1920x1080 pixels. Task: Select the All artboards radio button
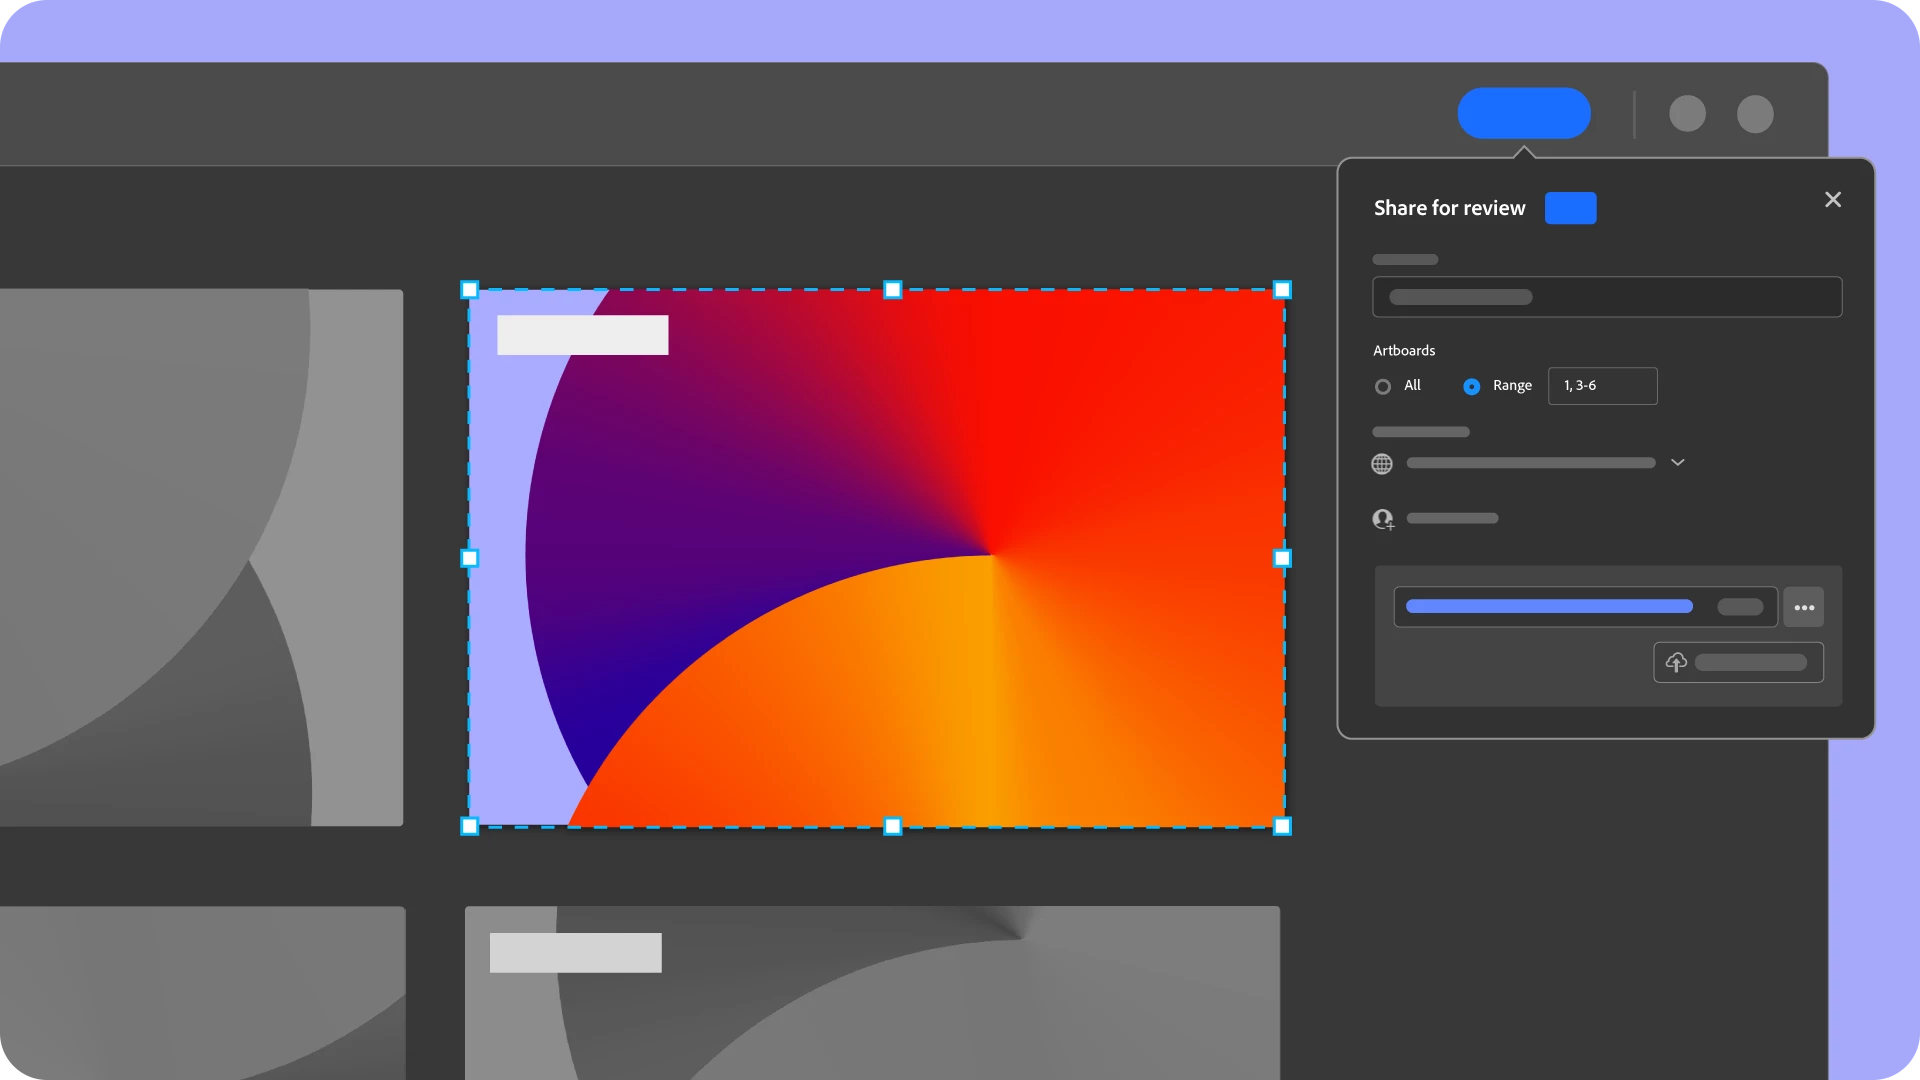click(1383, 386)
